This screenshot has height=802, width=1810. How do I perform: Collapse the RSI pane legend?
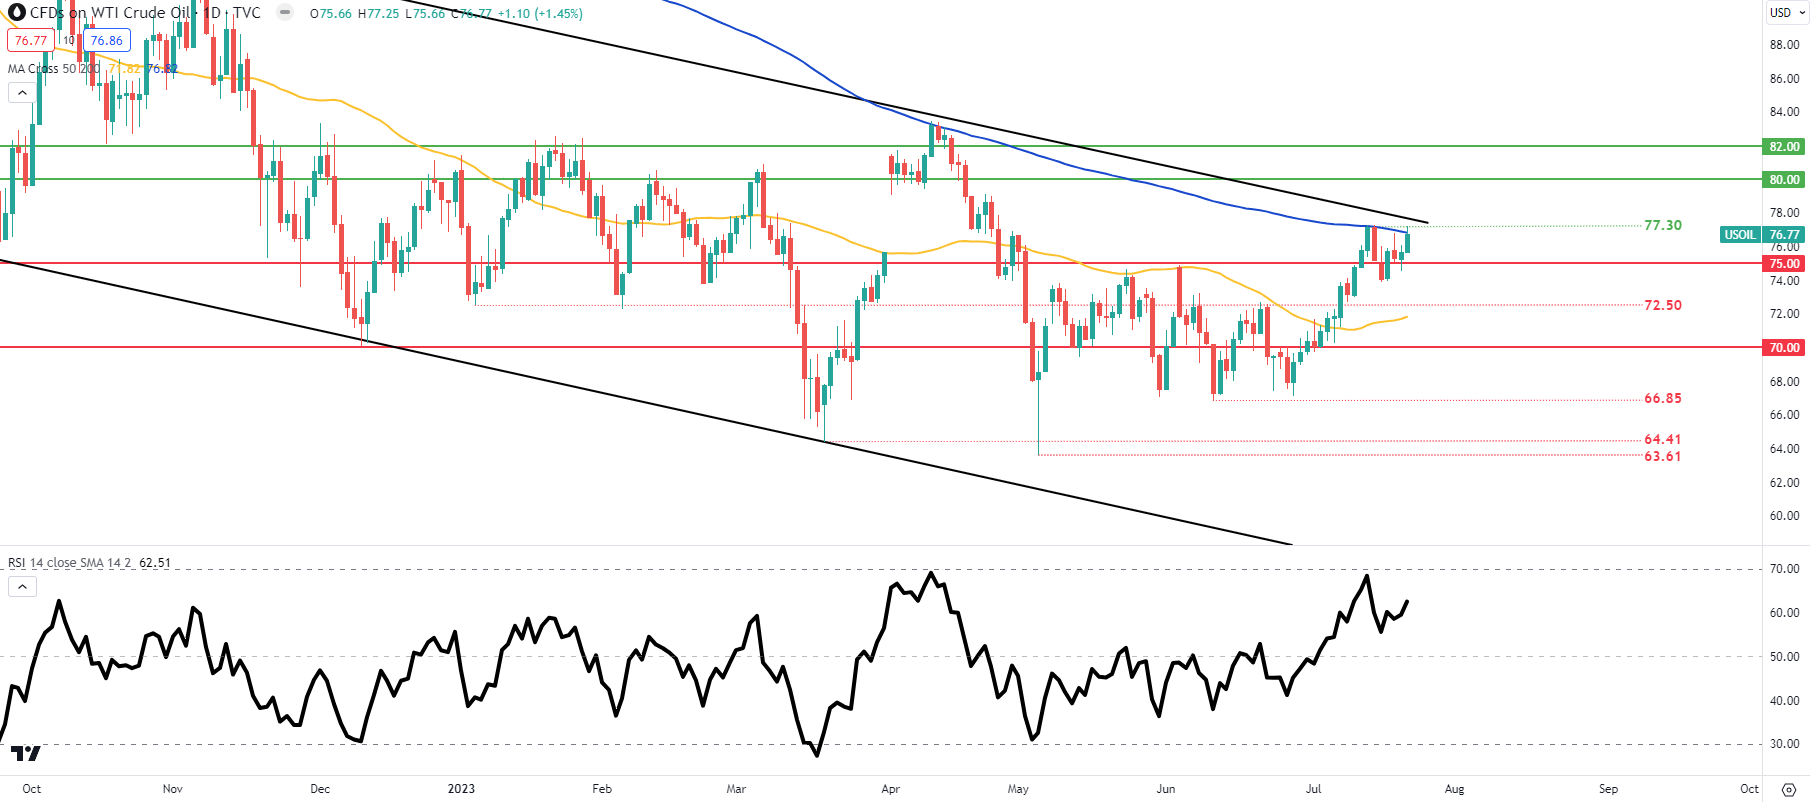pyautogui.click(x=22, y=587)
